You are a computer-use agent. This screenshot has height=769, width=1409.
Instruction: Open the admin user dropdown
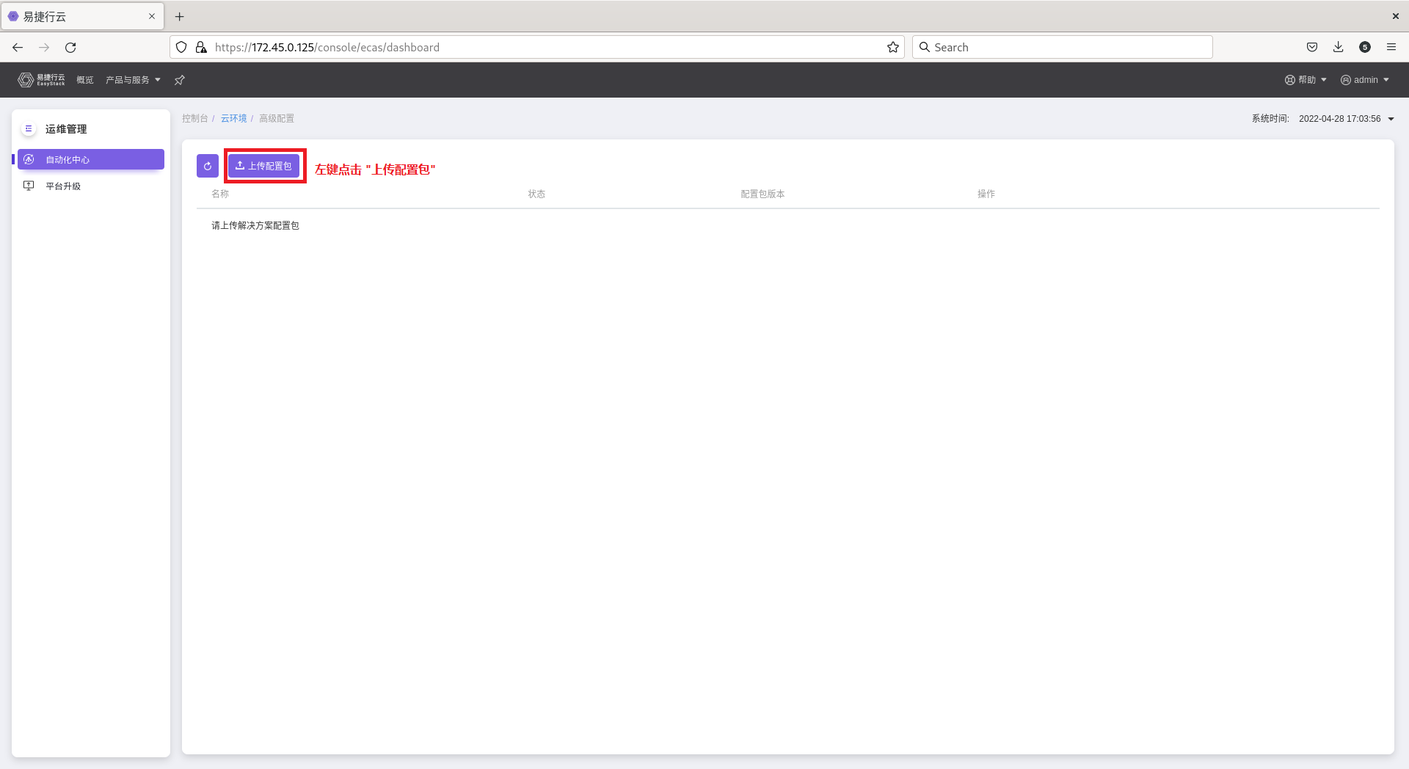(x=1365, y=80)
